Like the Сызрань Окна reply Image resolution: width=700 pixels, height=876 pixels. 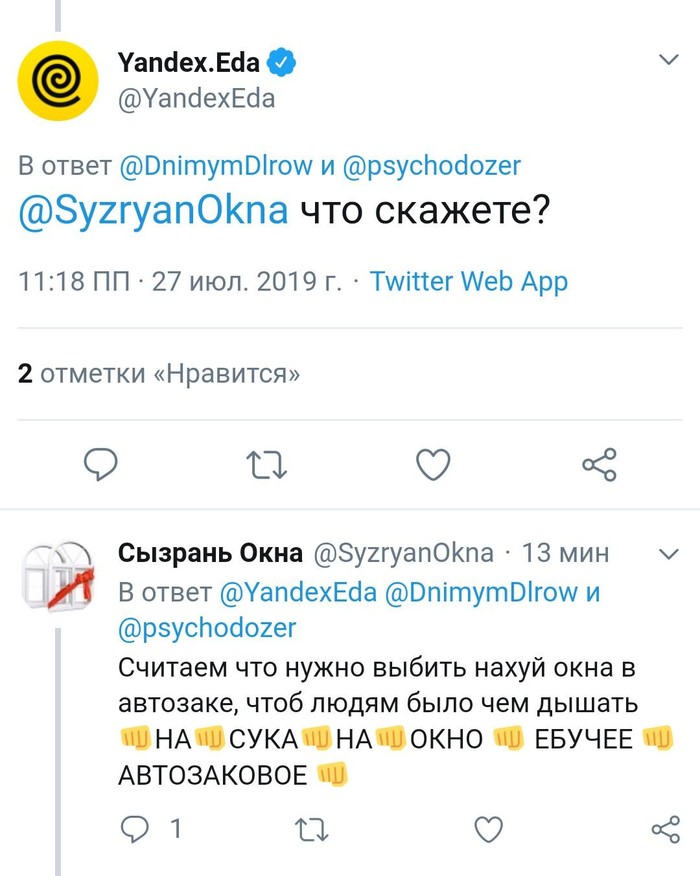coord(487,828)
